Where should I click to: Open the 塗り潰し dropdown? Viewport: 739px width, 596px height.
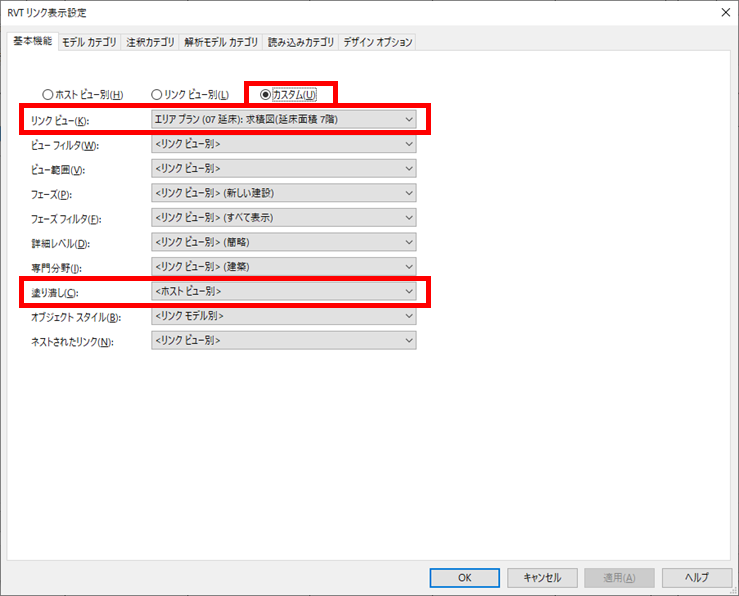[284, 291]
